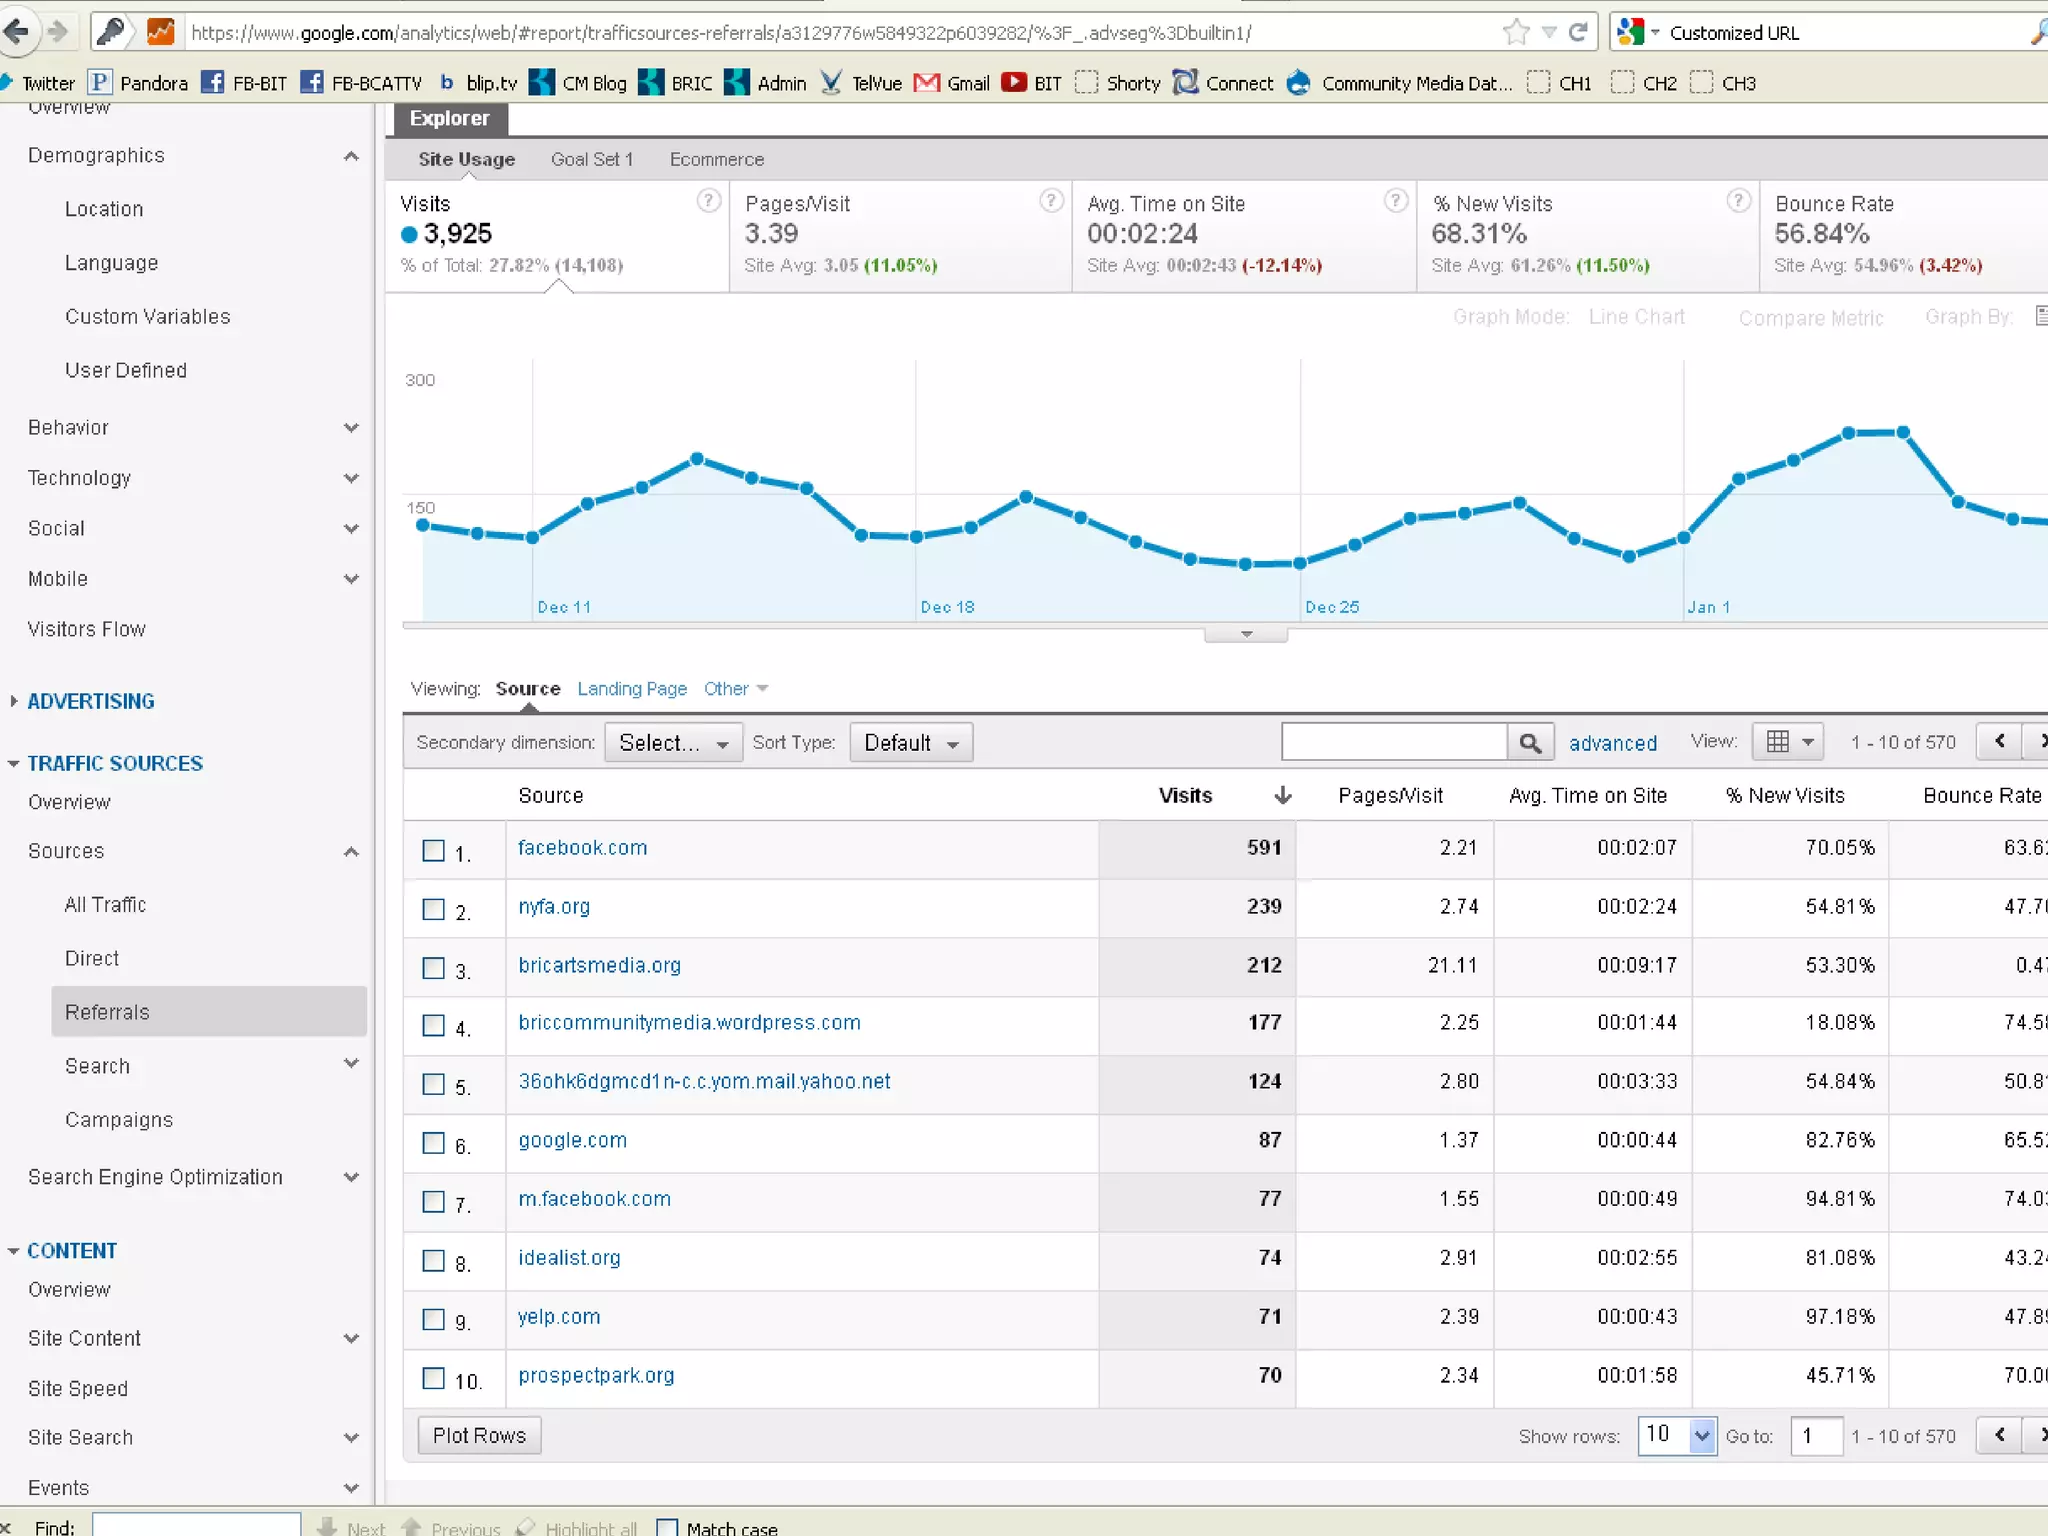
Task: Check the nyfa.org row checkbox
Action: pyautogui.click(x=433, y=909)
